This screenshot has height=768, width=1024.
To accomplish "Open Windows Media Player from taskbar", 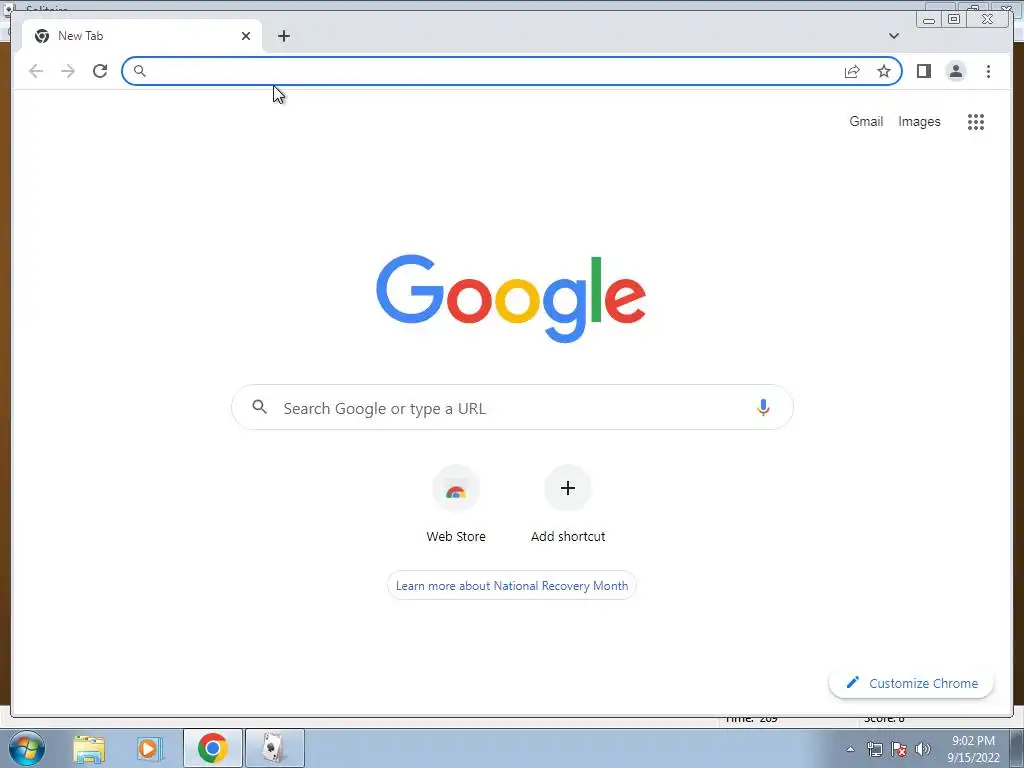I will tap(150, 748).
